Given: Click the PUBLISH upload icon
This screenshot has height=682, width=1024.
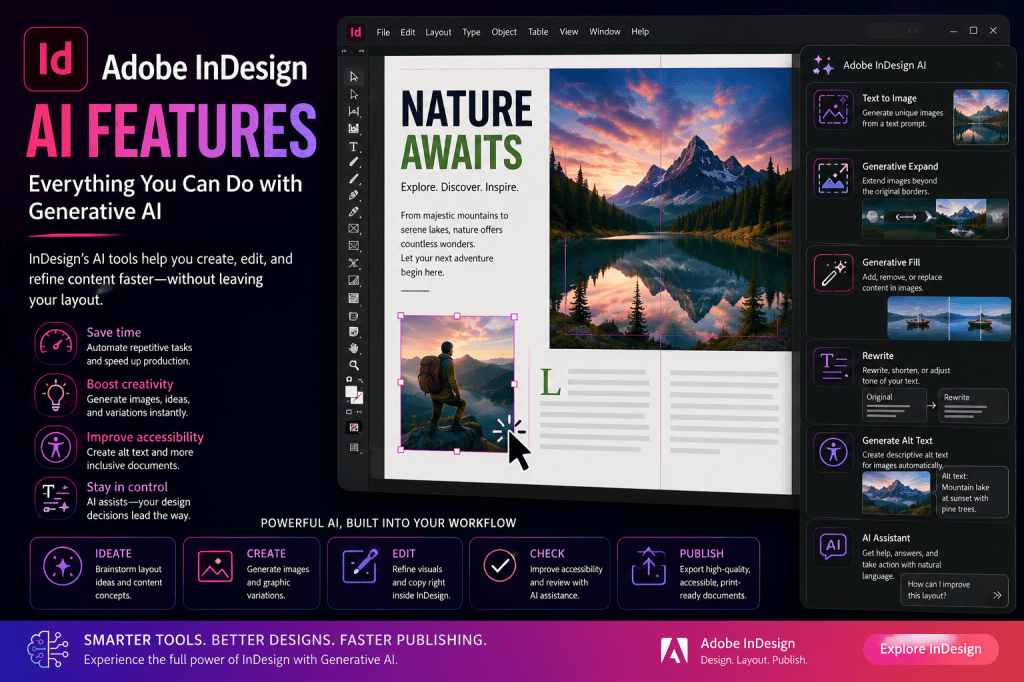Looking at the screenshot, I should (648, 566).
